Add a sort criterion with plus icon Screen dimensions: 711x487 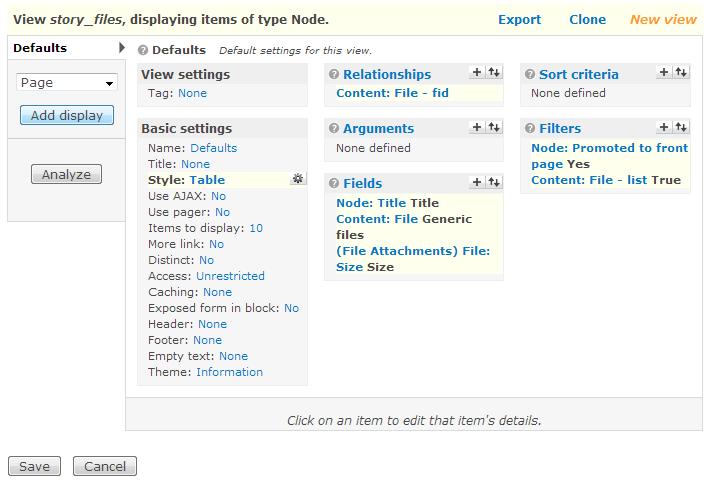pyautogui.click(x=664, y=73)
